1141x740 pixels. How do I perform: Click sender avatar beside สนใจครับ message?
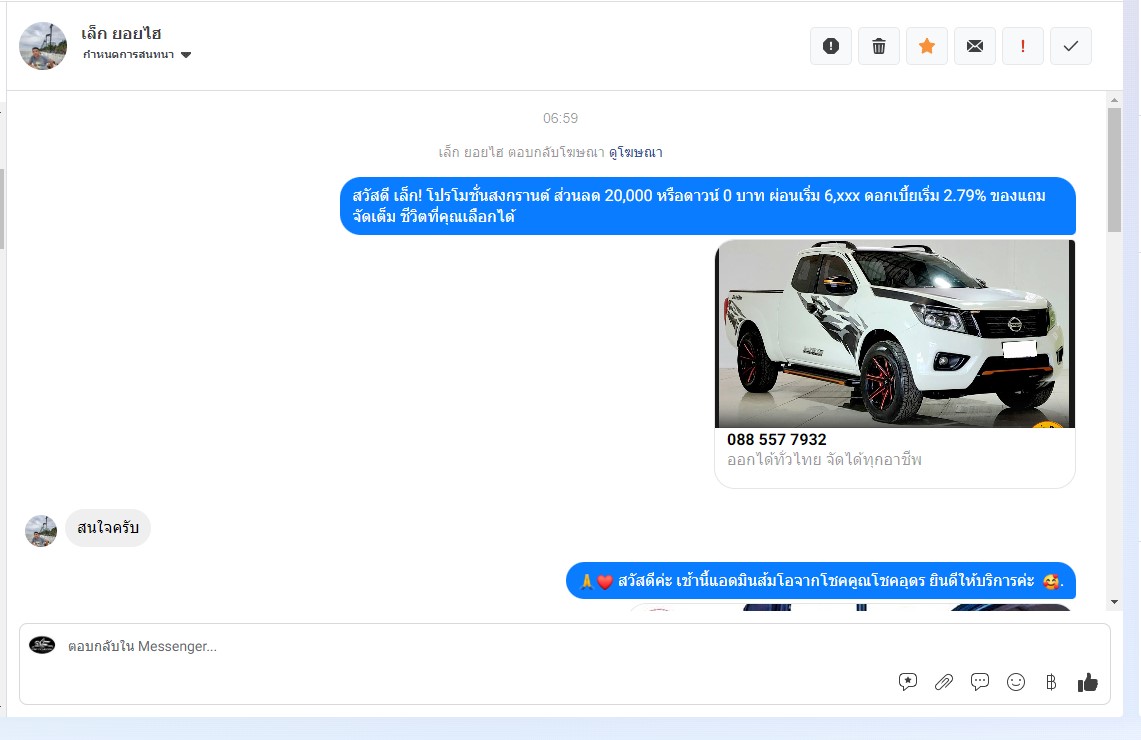[41, 531]
